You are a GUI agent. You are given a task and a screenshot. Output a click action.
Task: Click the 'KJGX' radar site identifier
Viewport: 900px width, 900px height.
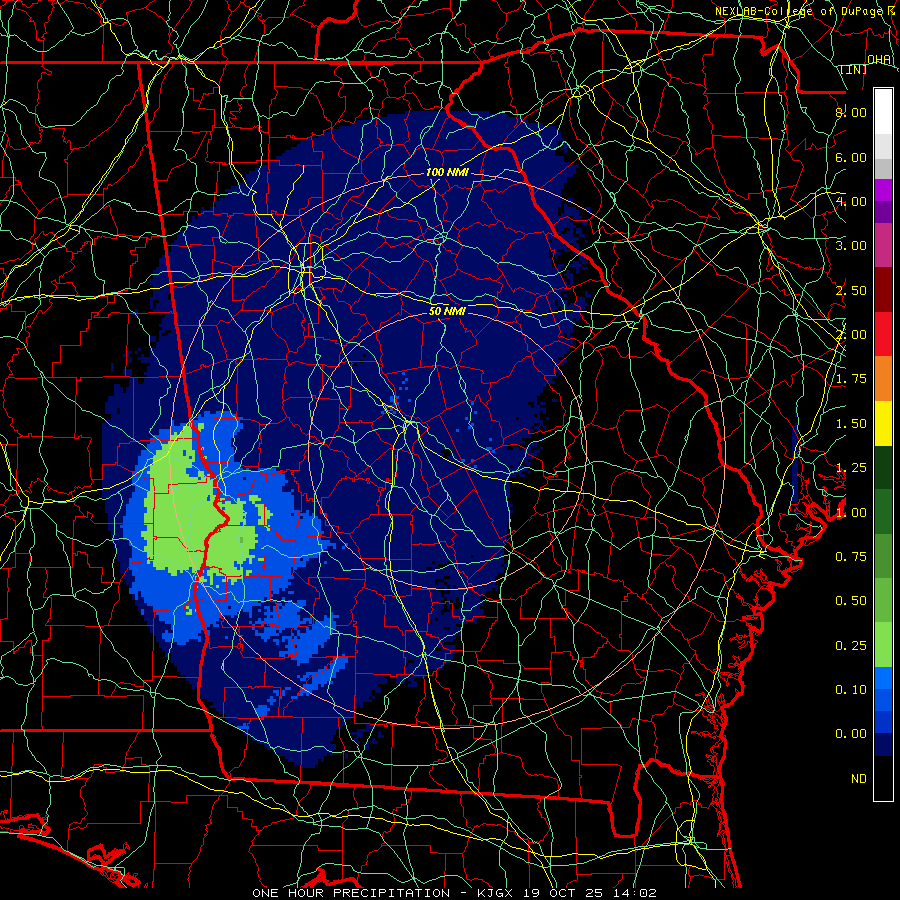click(495, 893)
